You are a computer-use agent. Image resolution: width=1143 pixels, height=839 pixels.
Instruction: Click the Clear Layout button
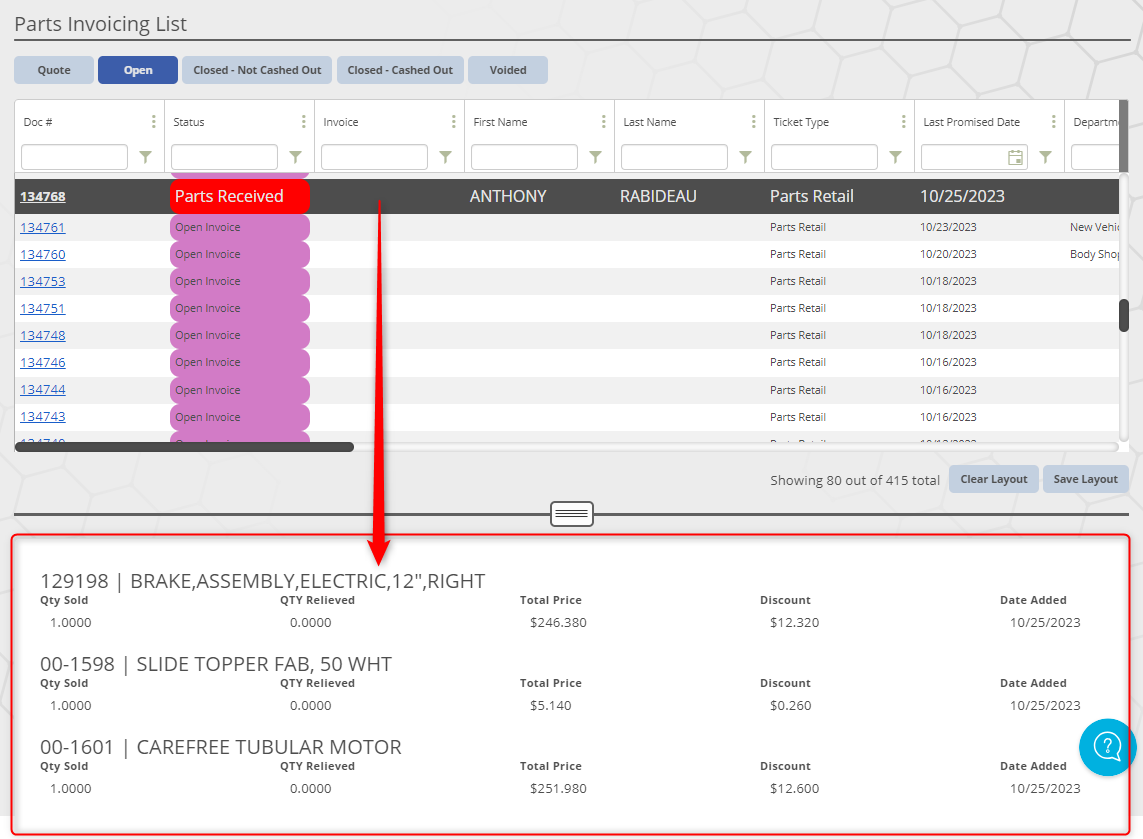994,479
